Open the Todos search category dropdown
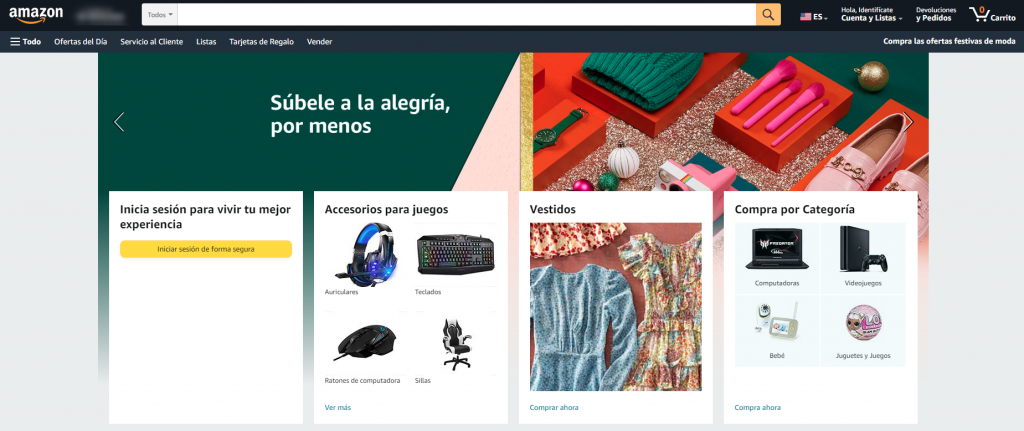The height and width of the screenshot is (431, 1024). pyautogui.click(x=160, y=14)
